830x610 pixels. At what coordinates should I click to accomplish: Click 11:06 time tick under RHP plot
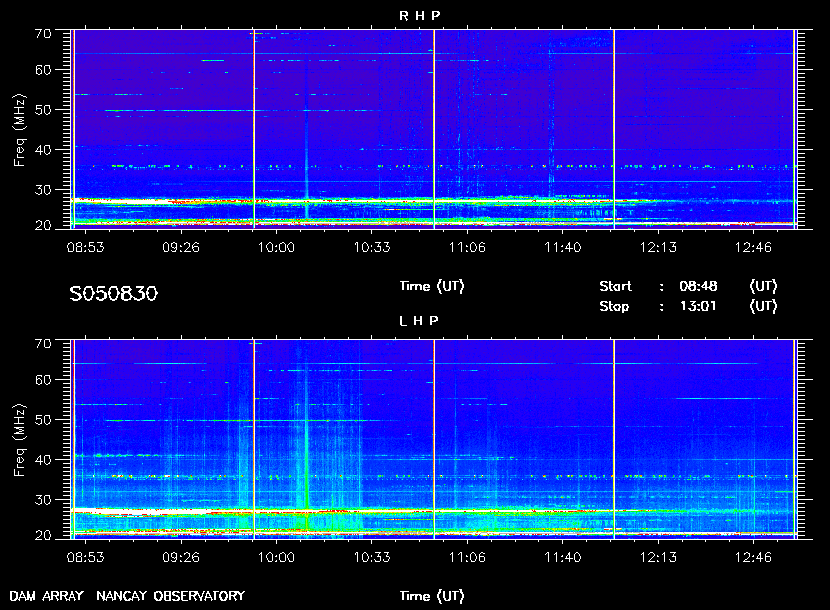(467, 247)
